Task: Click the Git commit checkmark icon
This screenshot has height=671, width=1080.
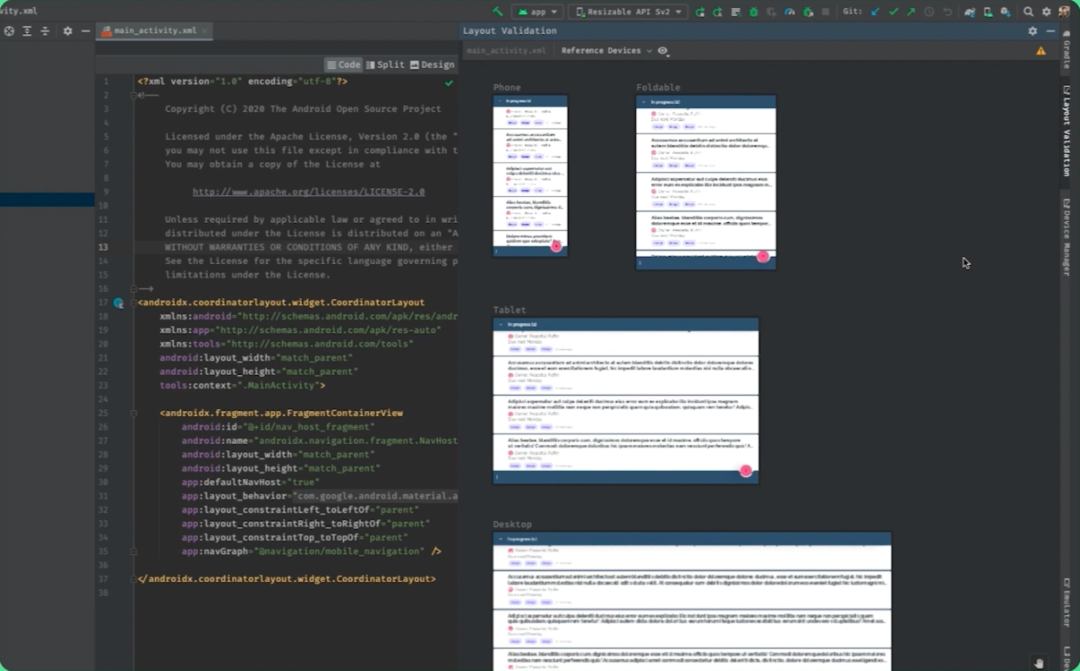Action: click(893, 12)
